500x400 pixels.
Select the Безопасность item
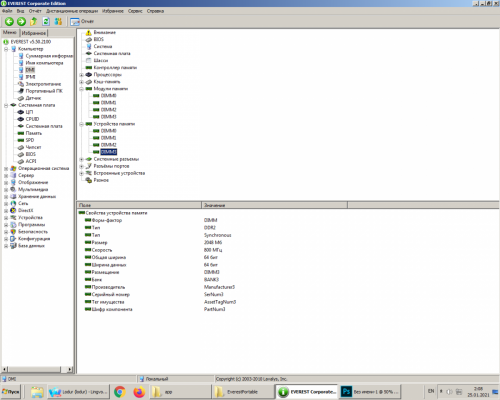(33, 232)
